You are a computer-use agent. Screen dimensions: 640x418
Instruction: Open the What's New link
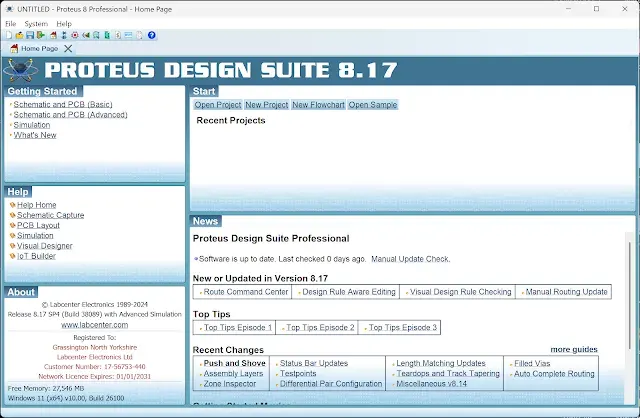click(x=35, y=135)
